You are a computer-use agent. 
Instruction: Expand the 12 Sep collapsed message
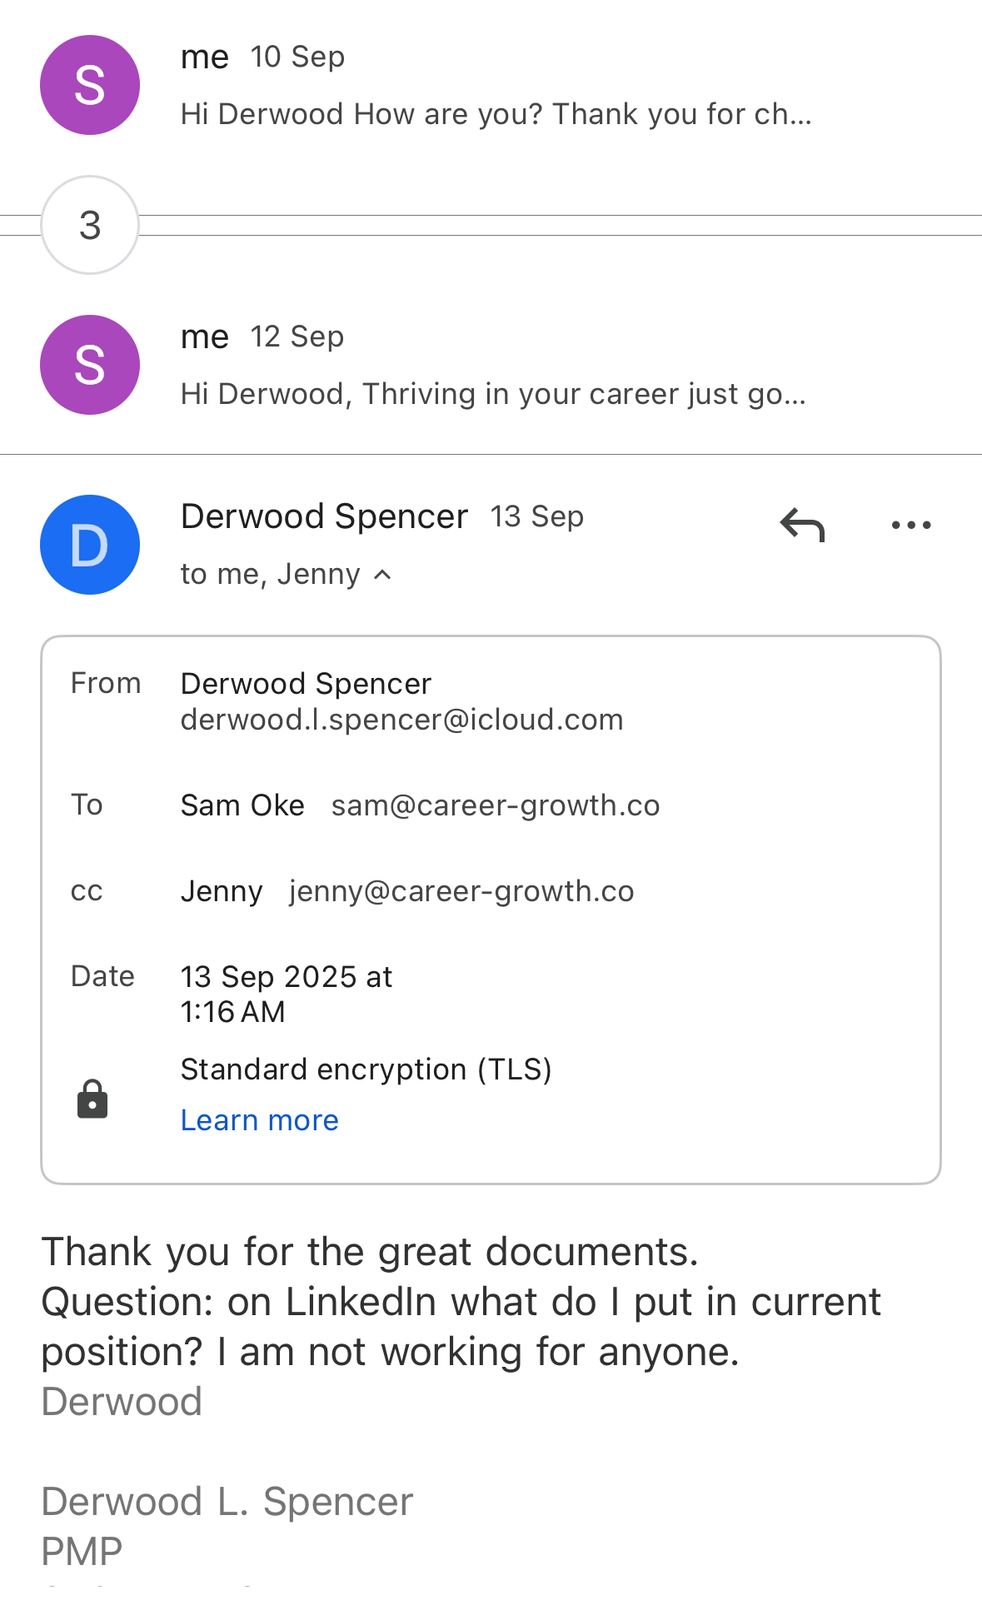[492, 394]
